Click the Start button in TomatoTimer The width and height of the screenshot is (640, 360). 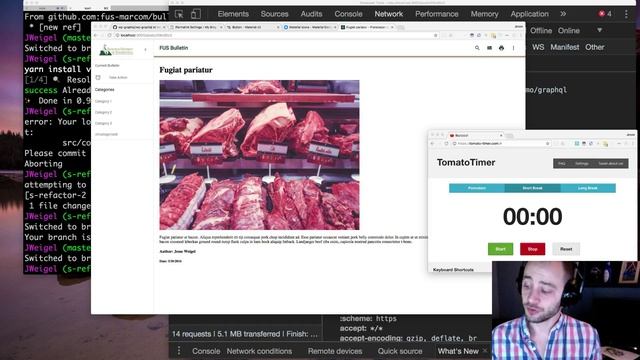coord(500,249)
